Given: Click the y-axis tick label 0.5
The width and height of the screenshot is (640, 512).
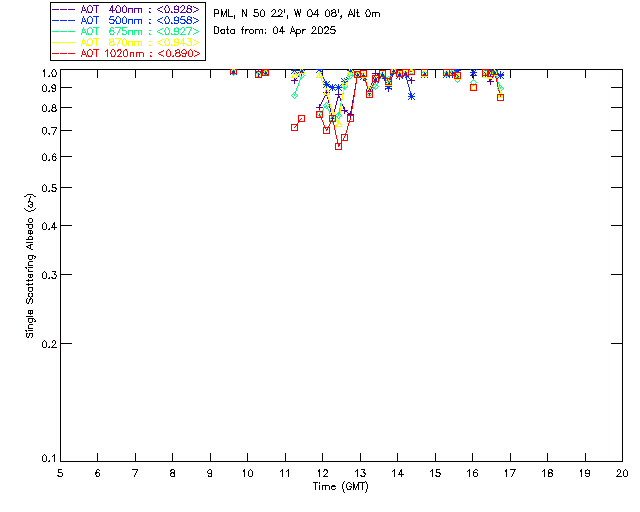Looking at the screenshot, I should point(49,188).
